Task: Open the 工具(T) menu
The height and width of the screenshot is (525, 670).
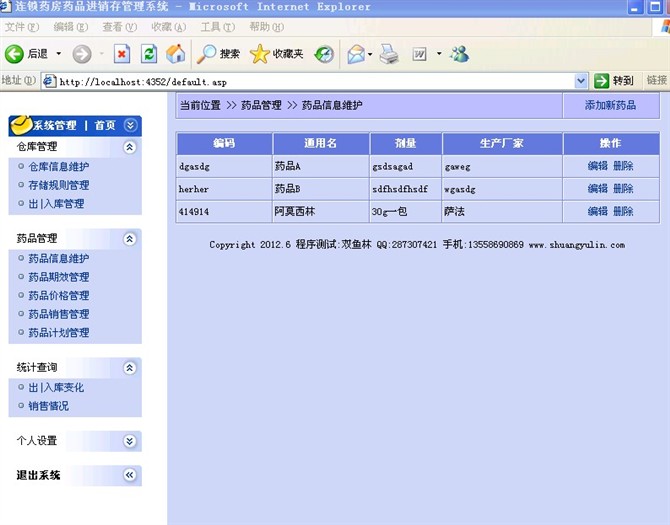Action: (217, 27)
